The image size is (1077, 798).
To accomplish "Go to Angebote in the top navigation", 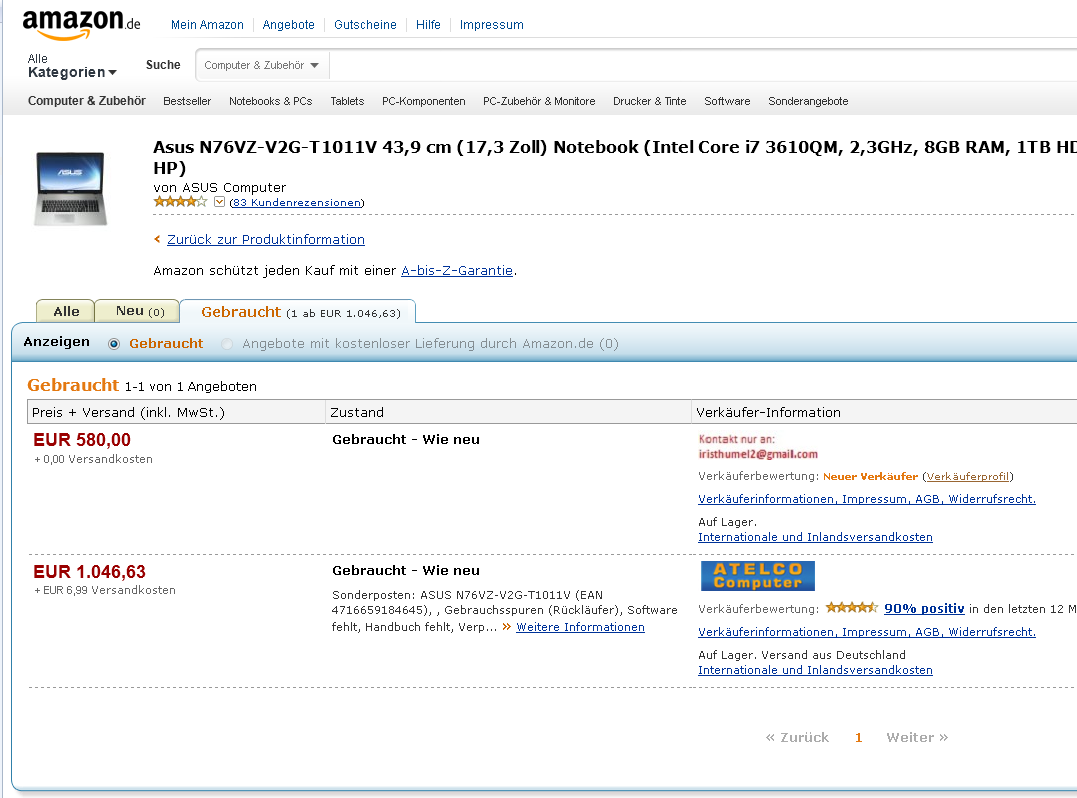I will [x=288, y=25].
